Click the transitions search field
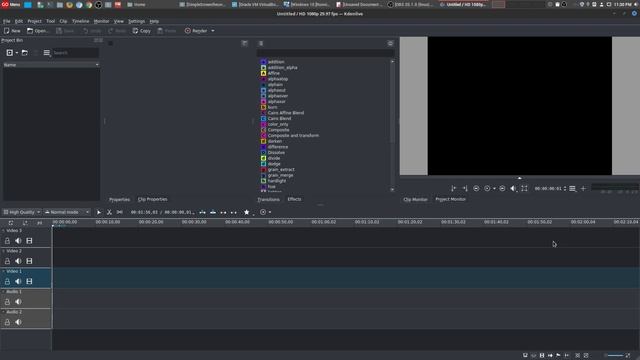This screenshot has height=360, width=640. pyautogui.click(x=325, y=53)
